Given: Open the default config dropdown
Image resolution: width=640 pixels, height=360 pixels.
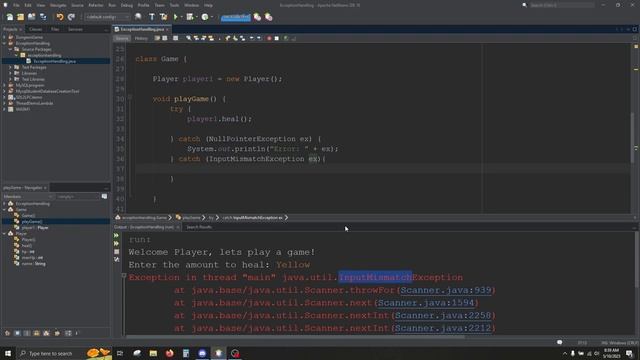Looking at the screenshot, I should coord(107,17).
